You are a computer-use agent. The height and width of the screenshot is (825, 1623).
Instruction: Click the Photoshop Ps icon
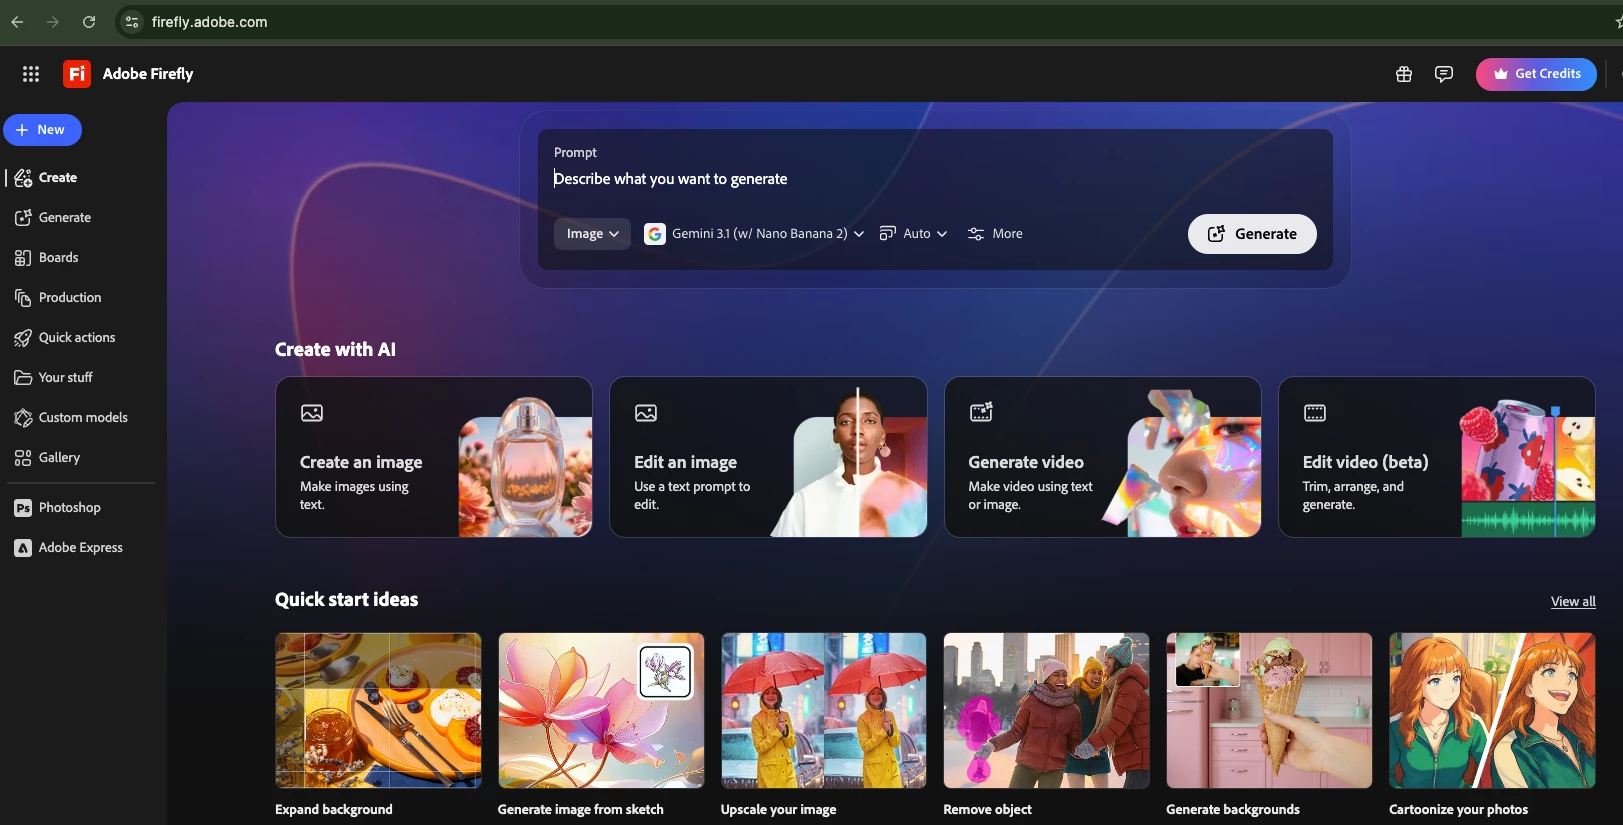pyautogui.click(x=23, y=508)
